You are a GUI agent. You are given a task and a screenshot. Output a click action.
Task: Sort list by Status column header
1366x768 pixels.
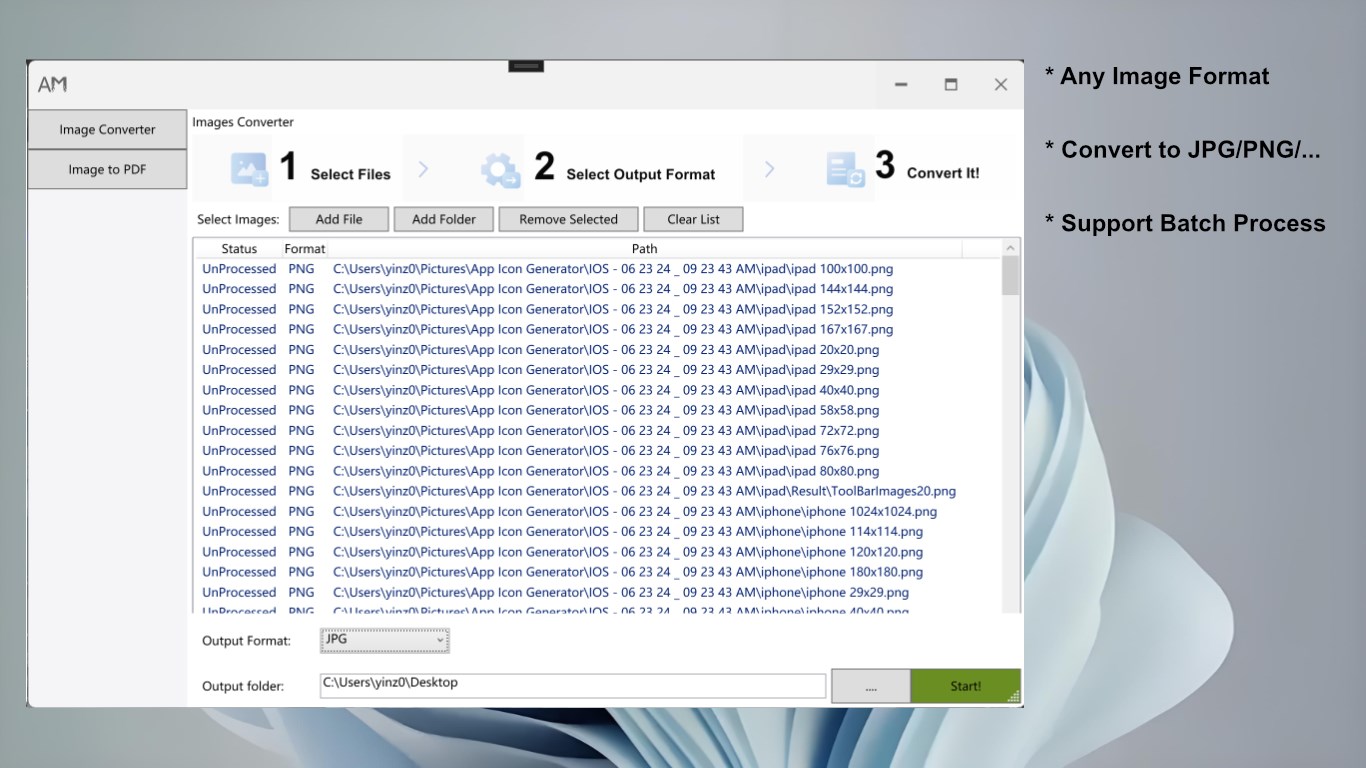(239, 249)
